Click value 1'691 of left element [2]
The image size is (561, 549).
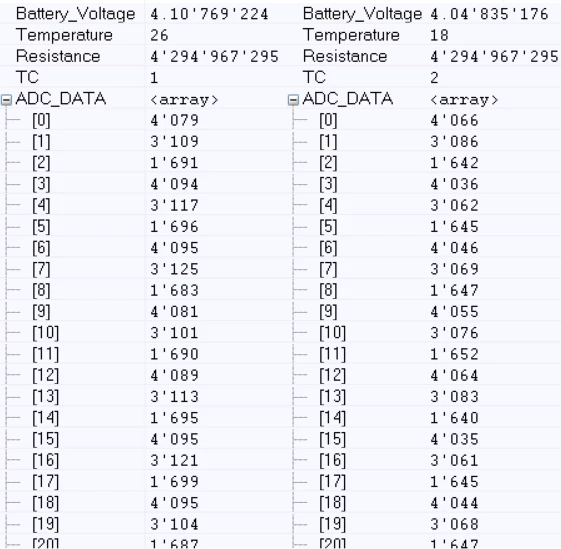(174, 163)
